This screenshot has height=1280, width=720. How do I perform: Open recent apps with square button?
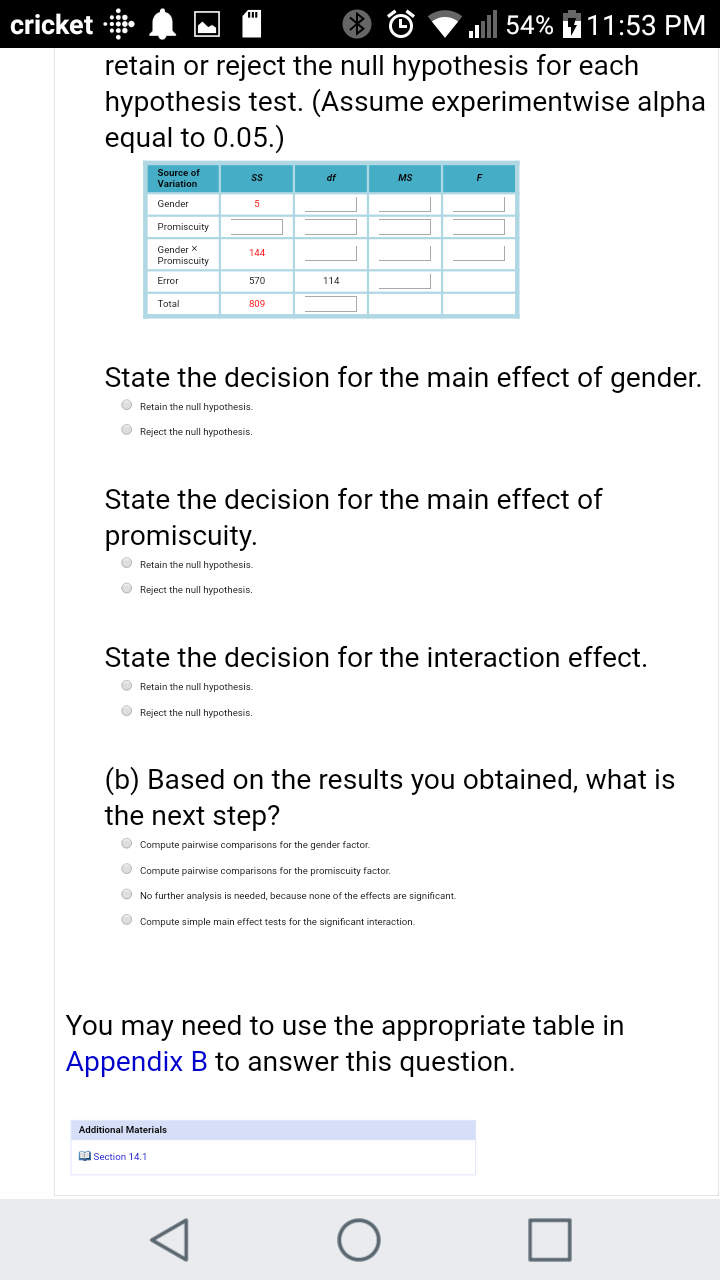click(x=549, y=1239)
